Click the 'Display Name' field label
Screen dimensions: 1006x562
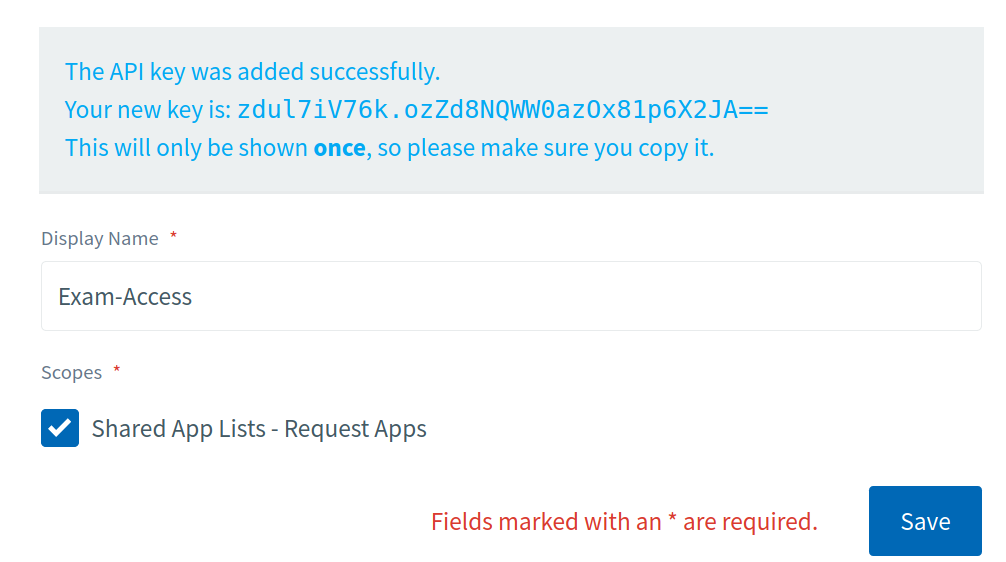pyautogui.click(x=99, y=238)
